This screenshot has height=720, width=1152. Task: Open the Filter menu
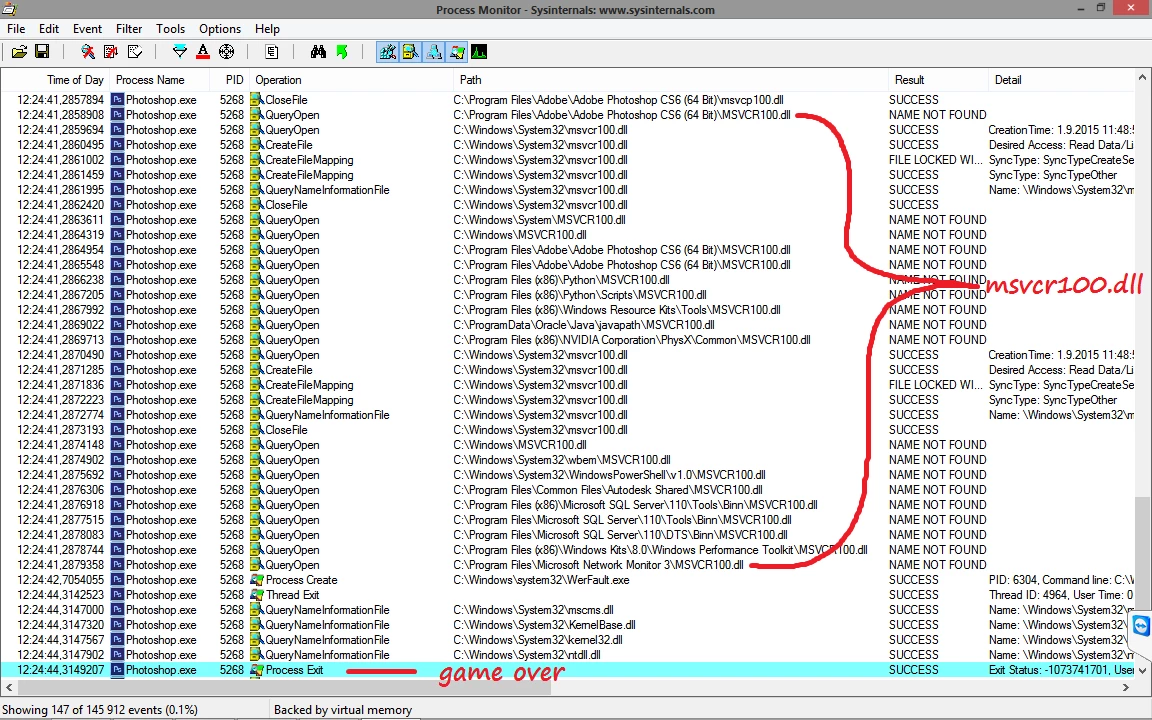click(x=129, y=29)
